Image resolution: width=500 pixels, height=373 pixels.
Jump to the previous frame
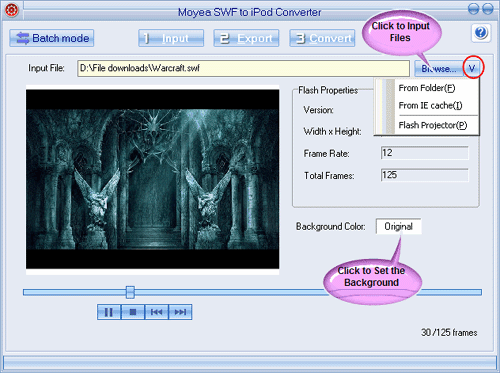click(x=156, y=312)
